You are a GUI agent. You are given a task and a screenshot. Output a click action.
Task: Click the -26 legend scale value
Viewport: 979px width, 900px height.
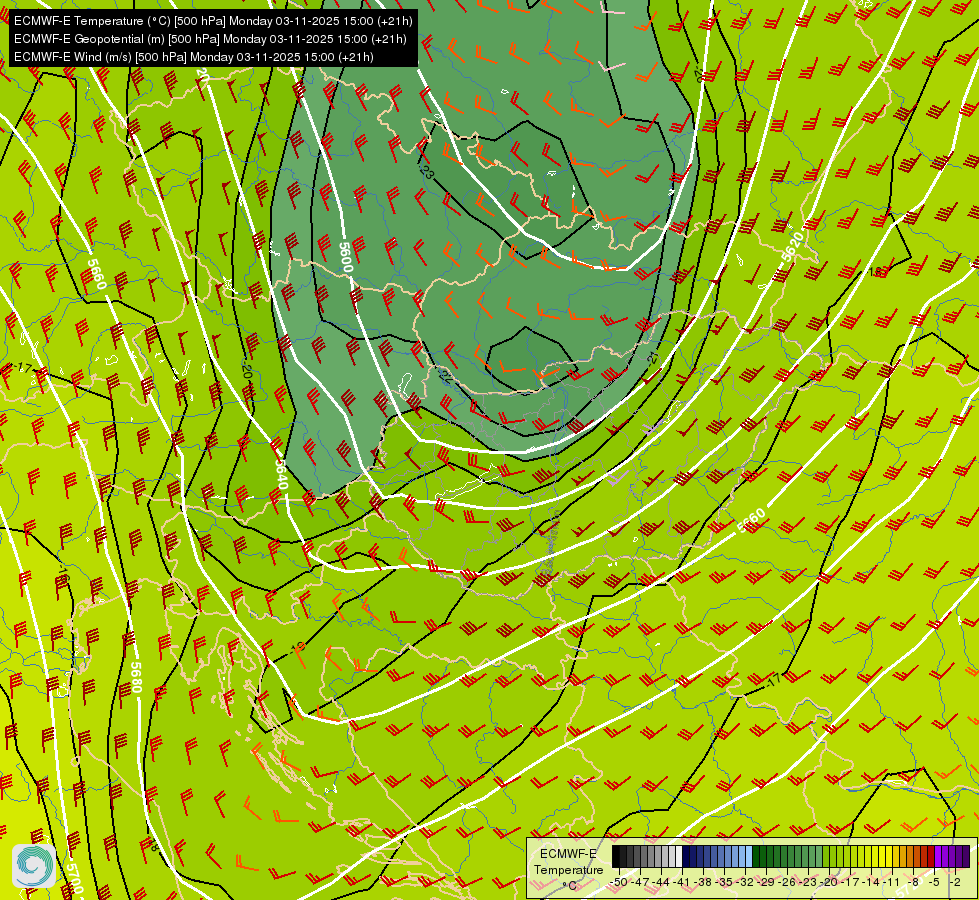(x=787, y=883)
